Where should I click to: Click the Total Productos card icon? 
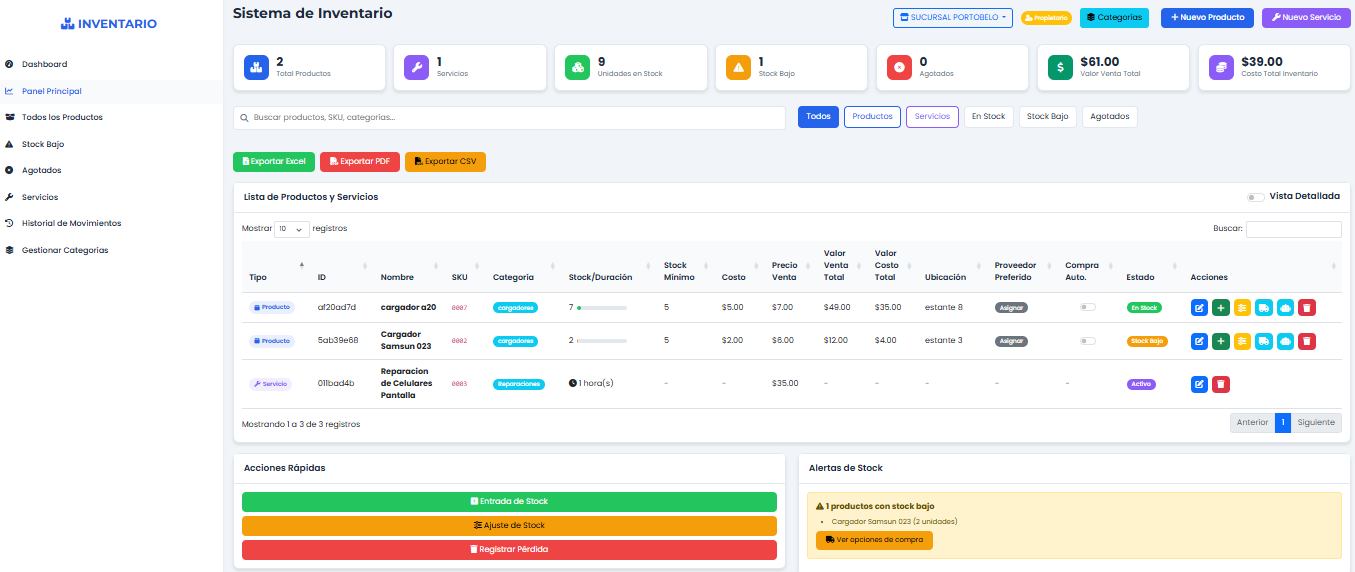pyautogui.click(x=256, y=67)
